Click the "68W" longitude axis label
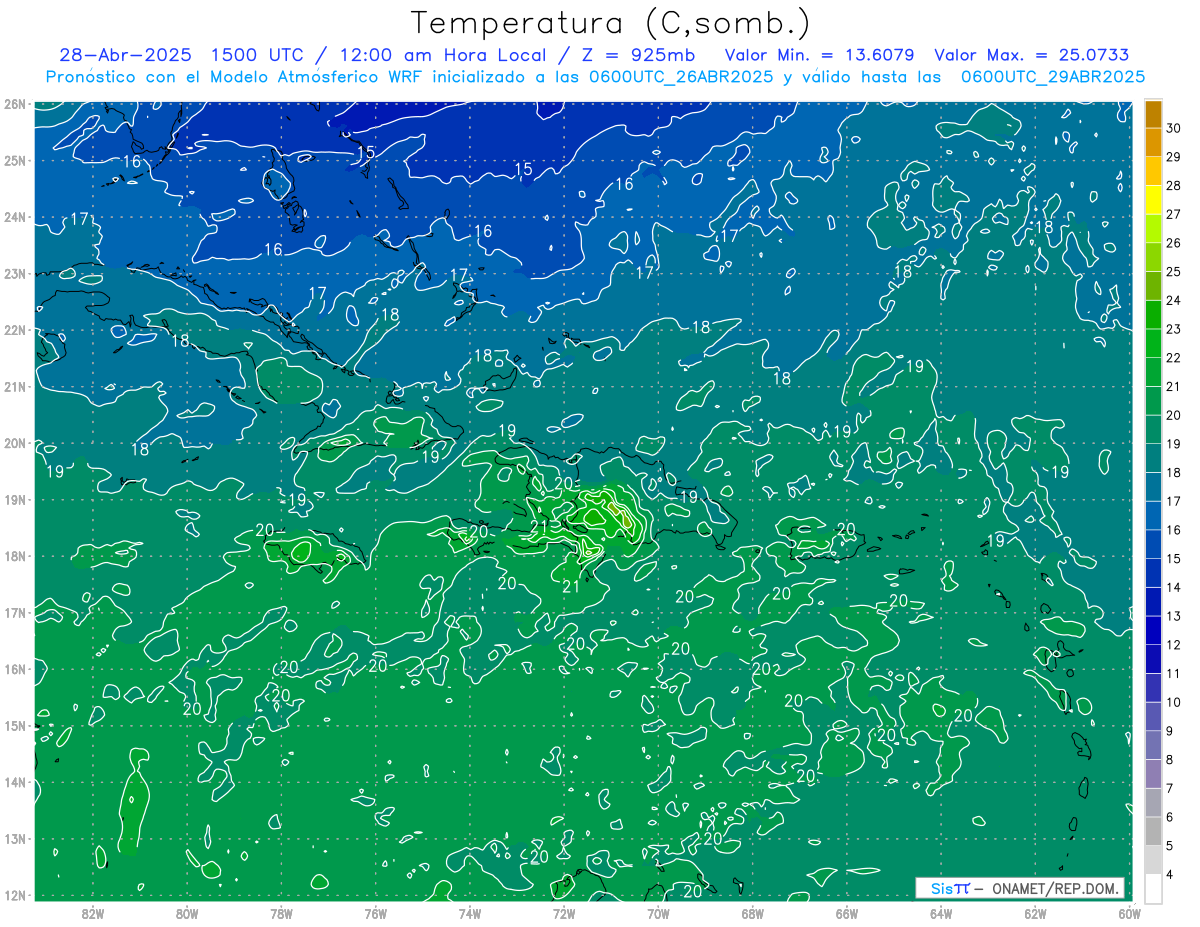1200x927 pixels. (x=752, y=913)
